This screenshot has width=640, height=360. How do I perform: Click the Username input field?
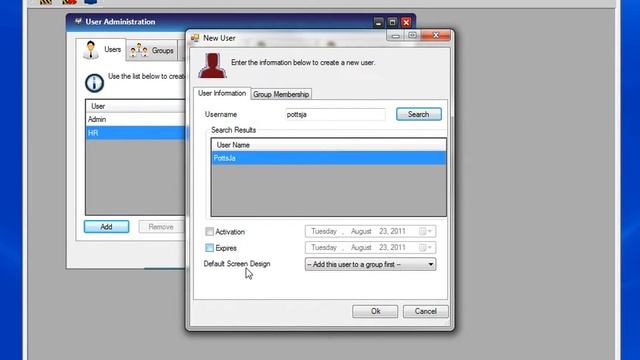pos(335,114)
